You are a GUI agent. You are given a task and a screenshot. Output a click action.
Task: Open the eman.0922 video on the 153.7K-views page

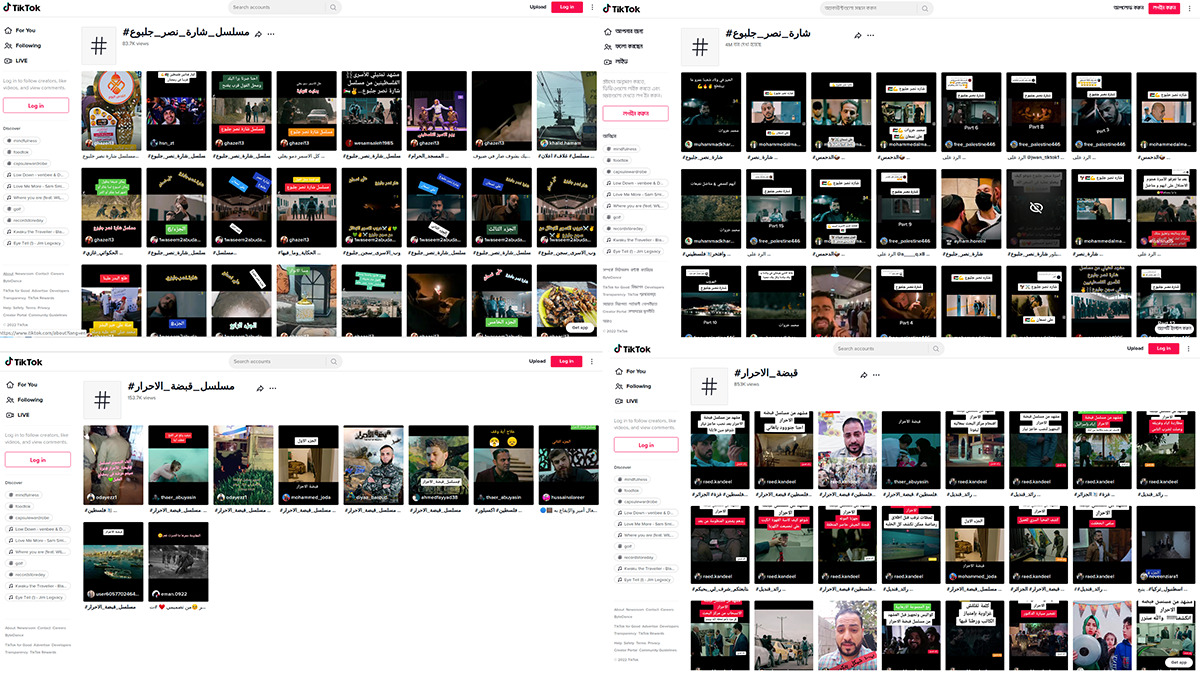179,561
